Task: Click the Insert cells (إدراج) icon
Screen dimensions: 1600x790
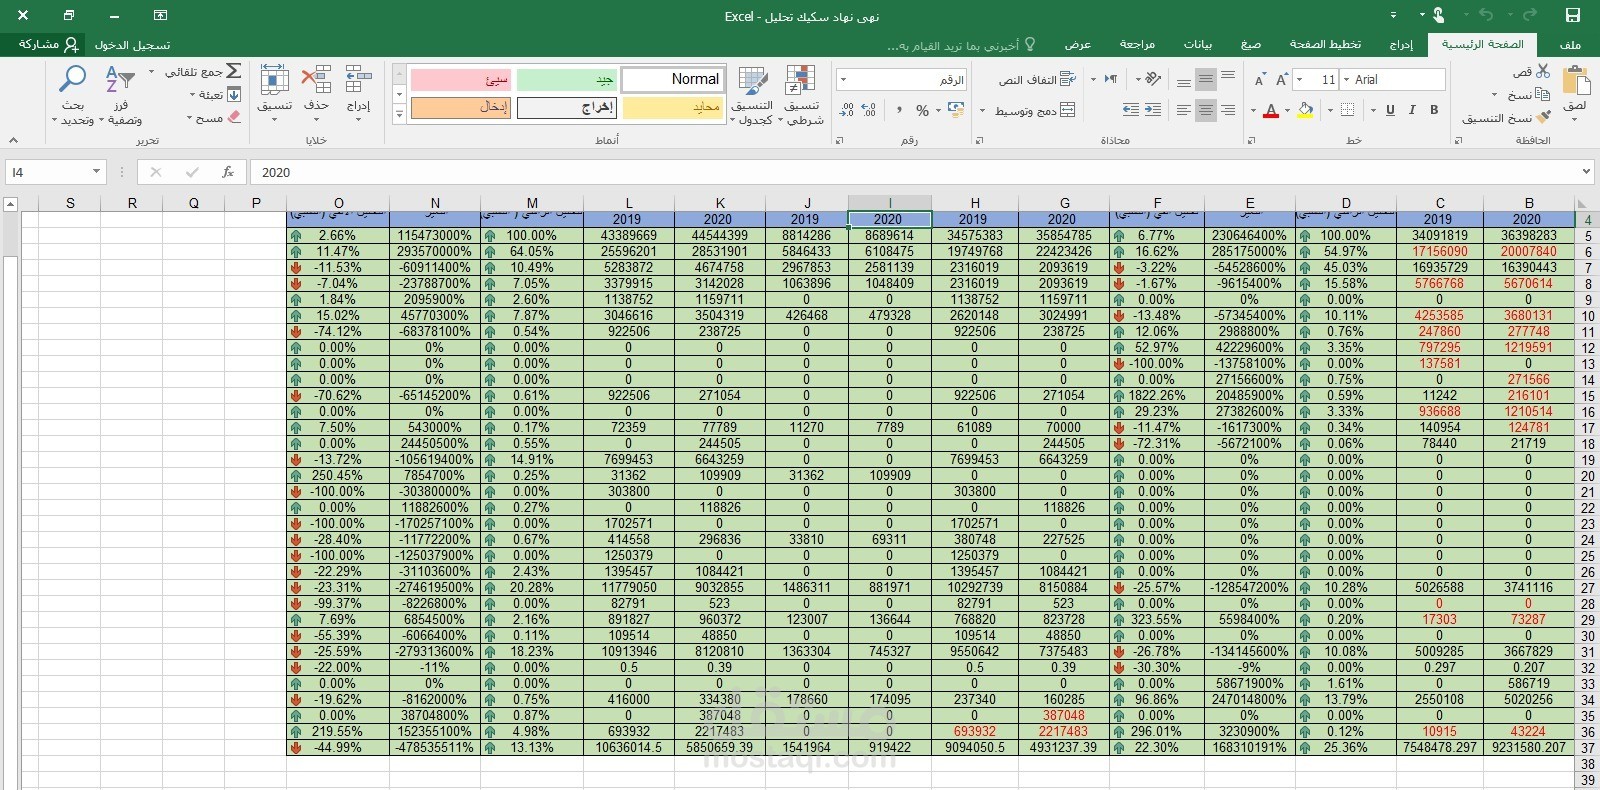Action: coord(359,80)
